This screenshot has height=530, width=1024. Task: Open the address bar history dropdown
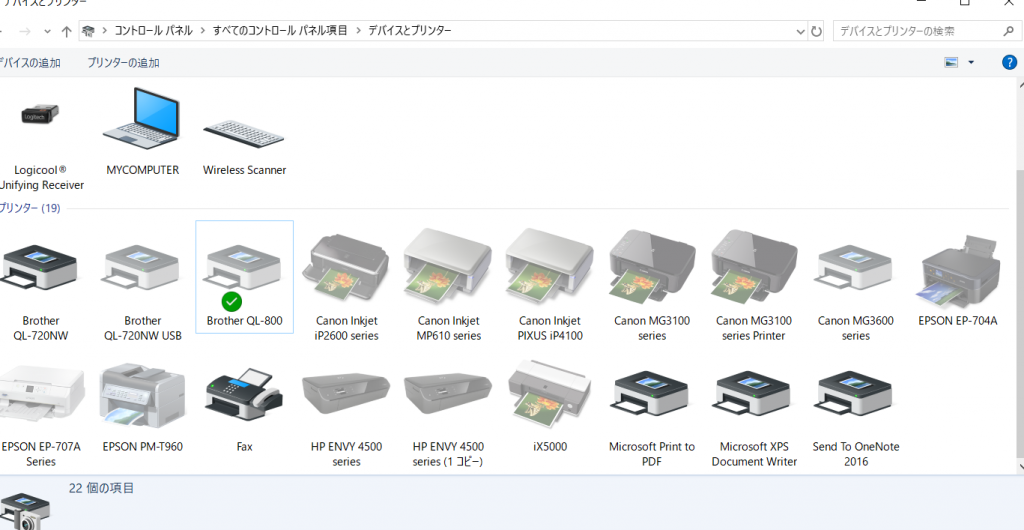(x=800, y=31)
